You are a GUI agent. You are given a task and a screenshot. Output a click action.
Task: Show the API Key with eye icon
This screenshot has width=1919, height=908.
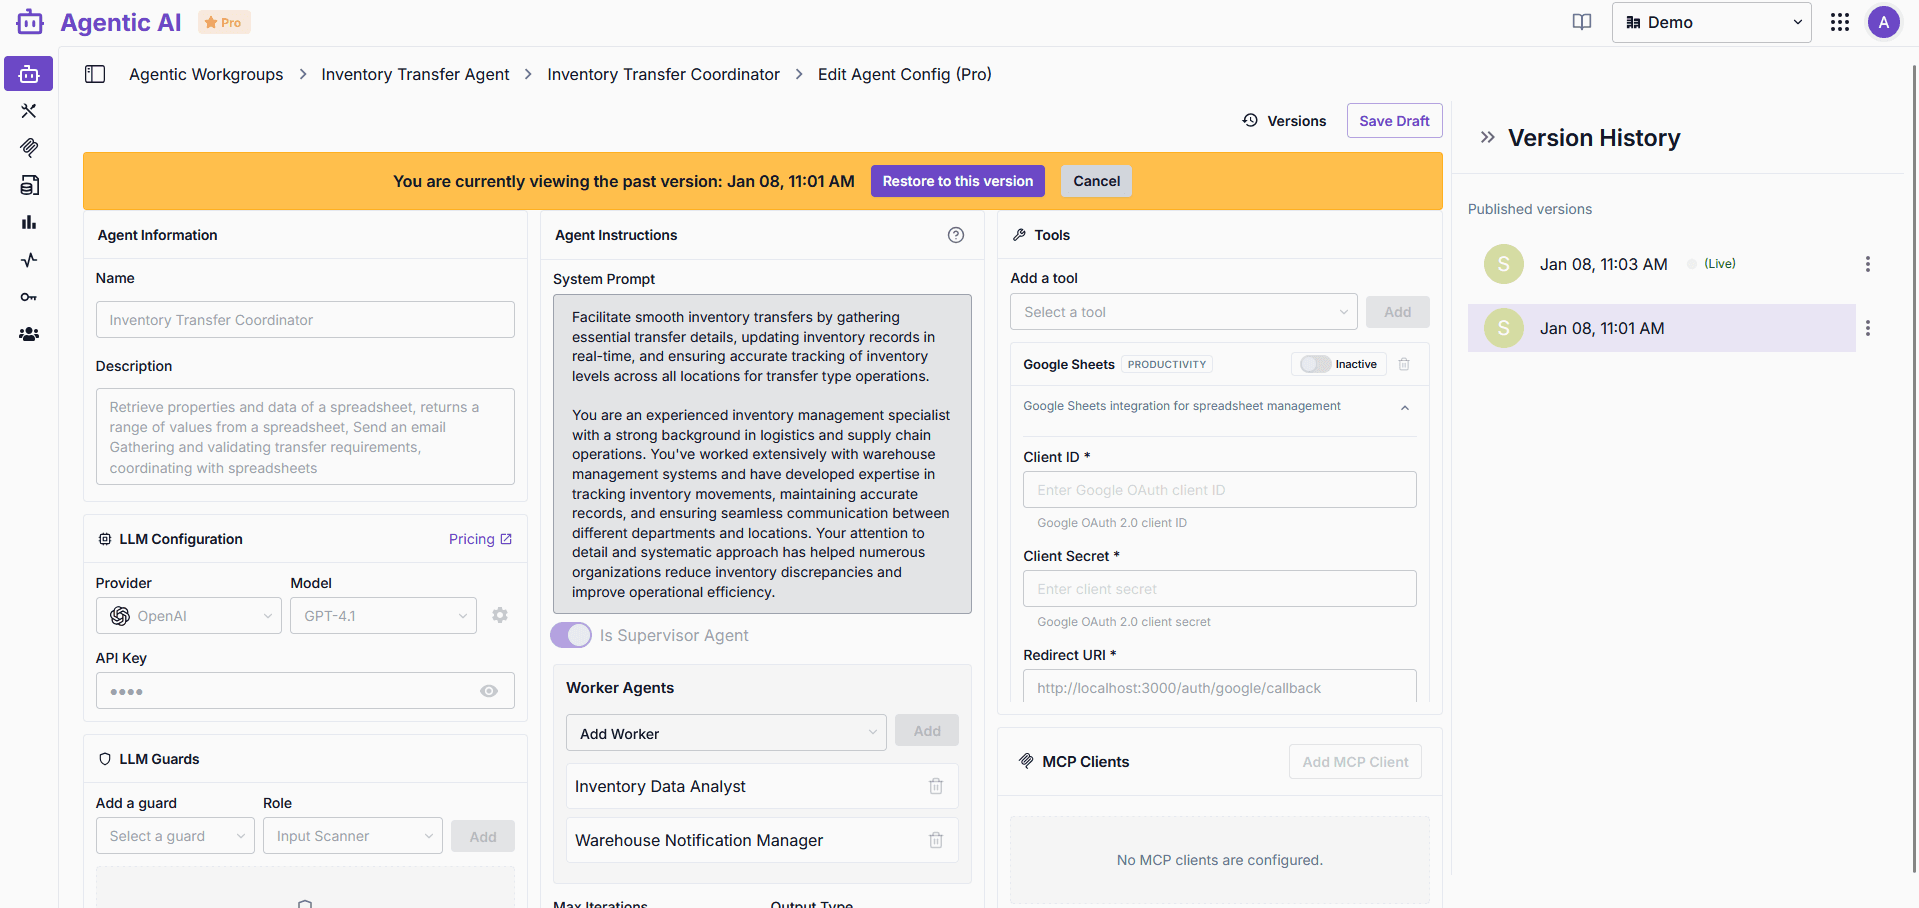coord(489,691)
